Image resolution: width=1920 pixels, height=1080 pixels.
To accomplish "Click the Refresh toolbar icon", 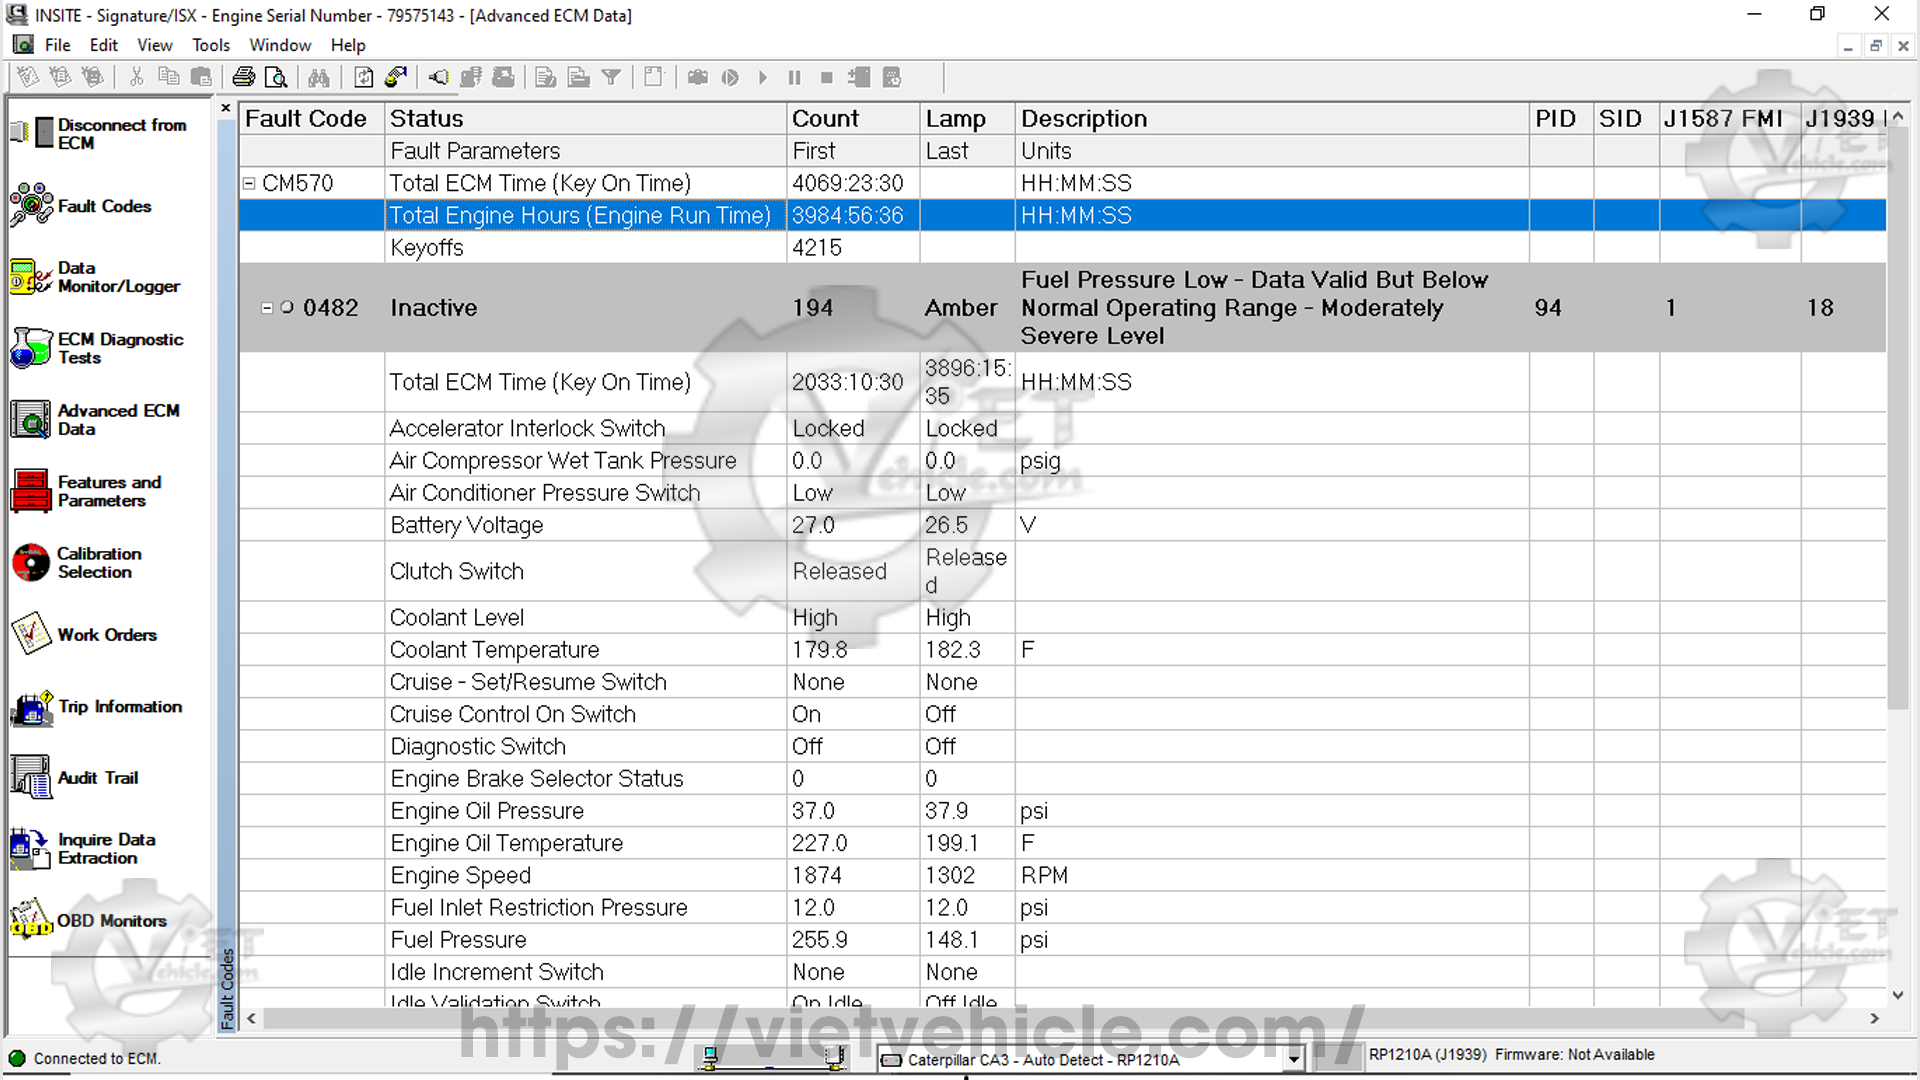I will point(364,77).
